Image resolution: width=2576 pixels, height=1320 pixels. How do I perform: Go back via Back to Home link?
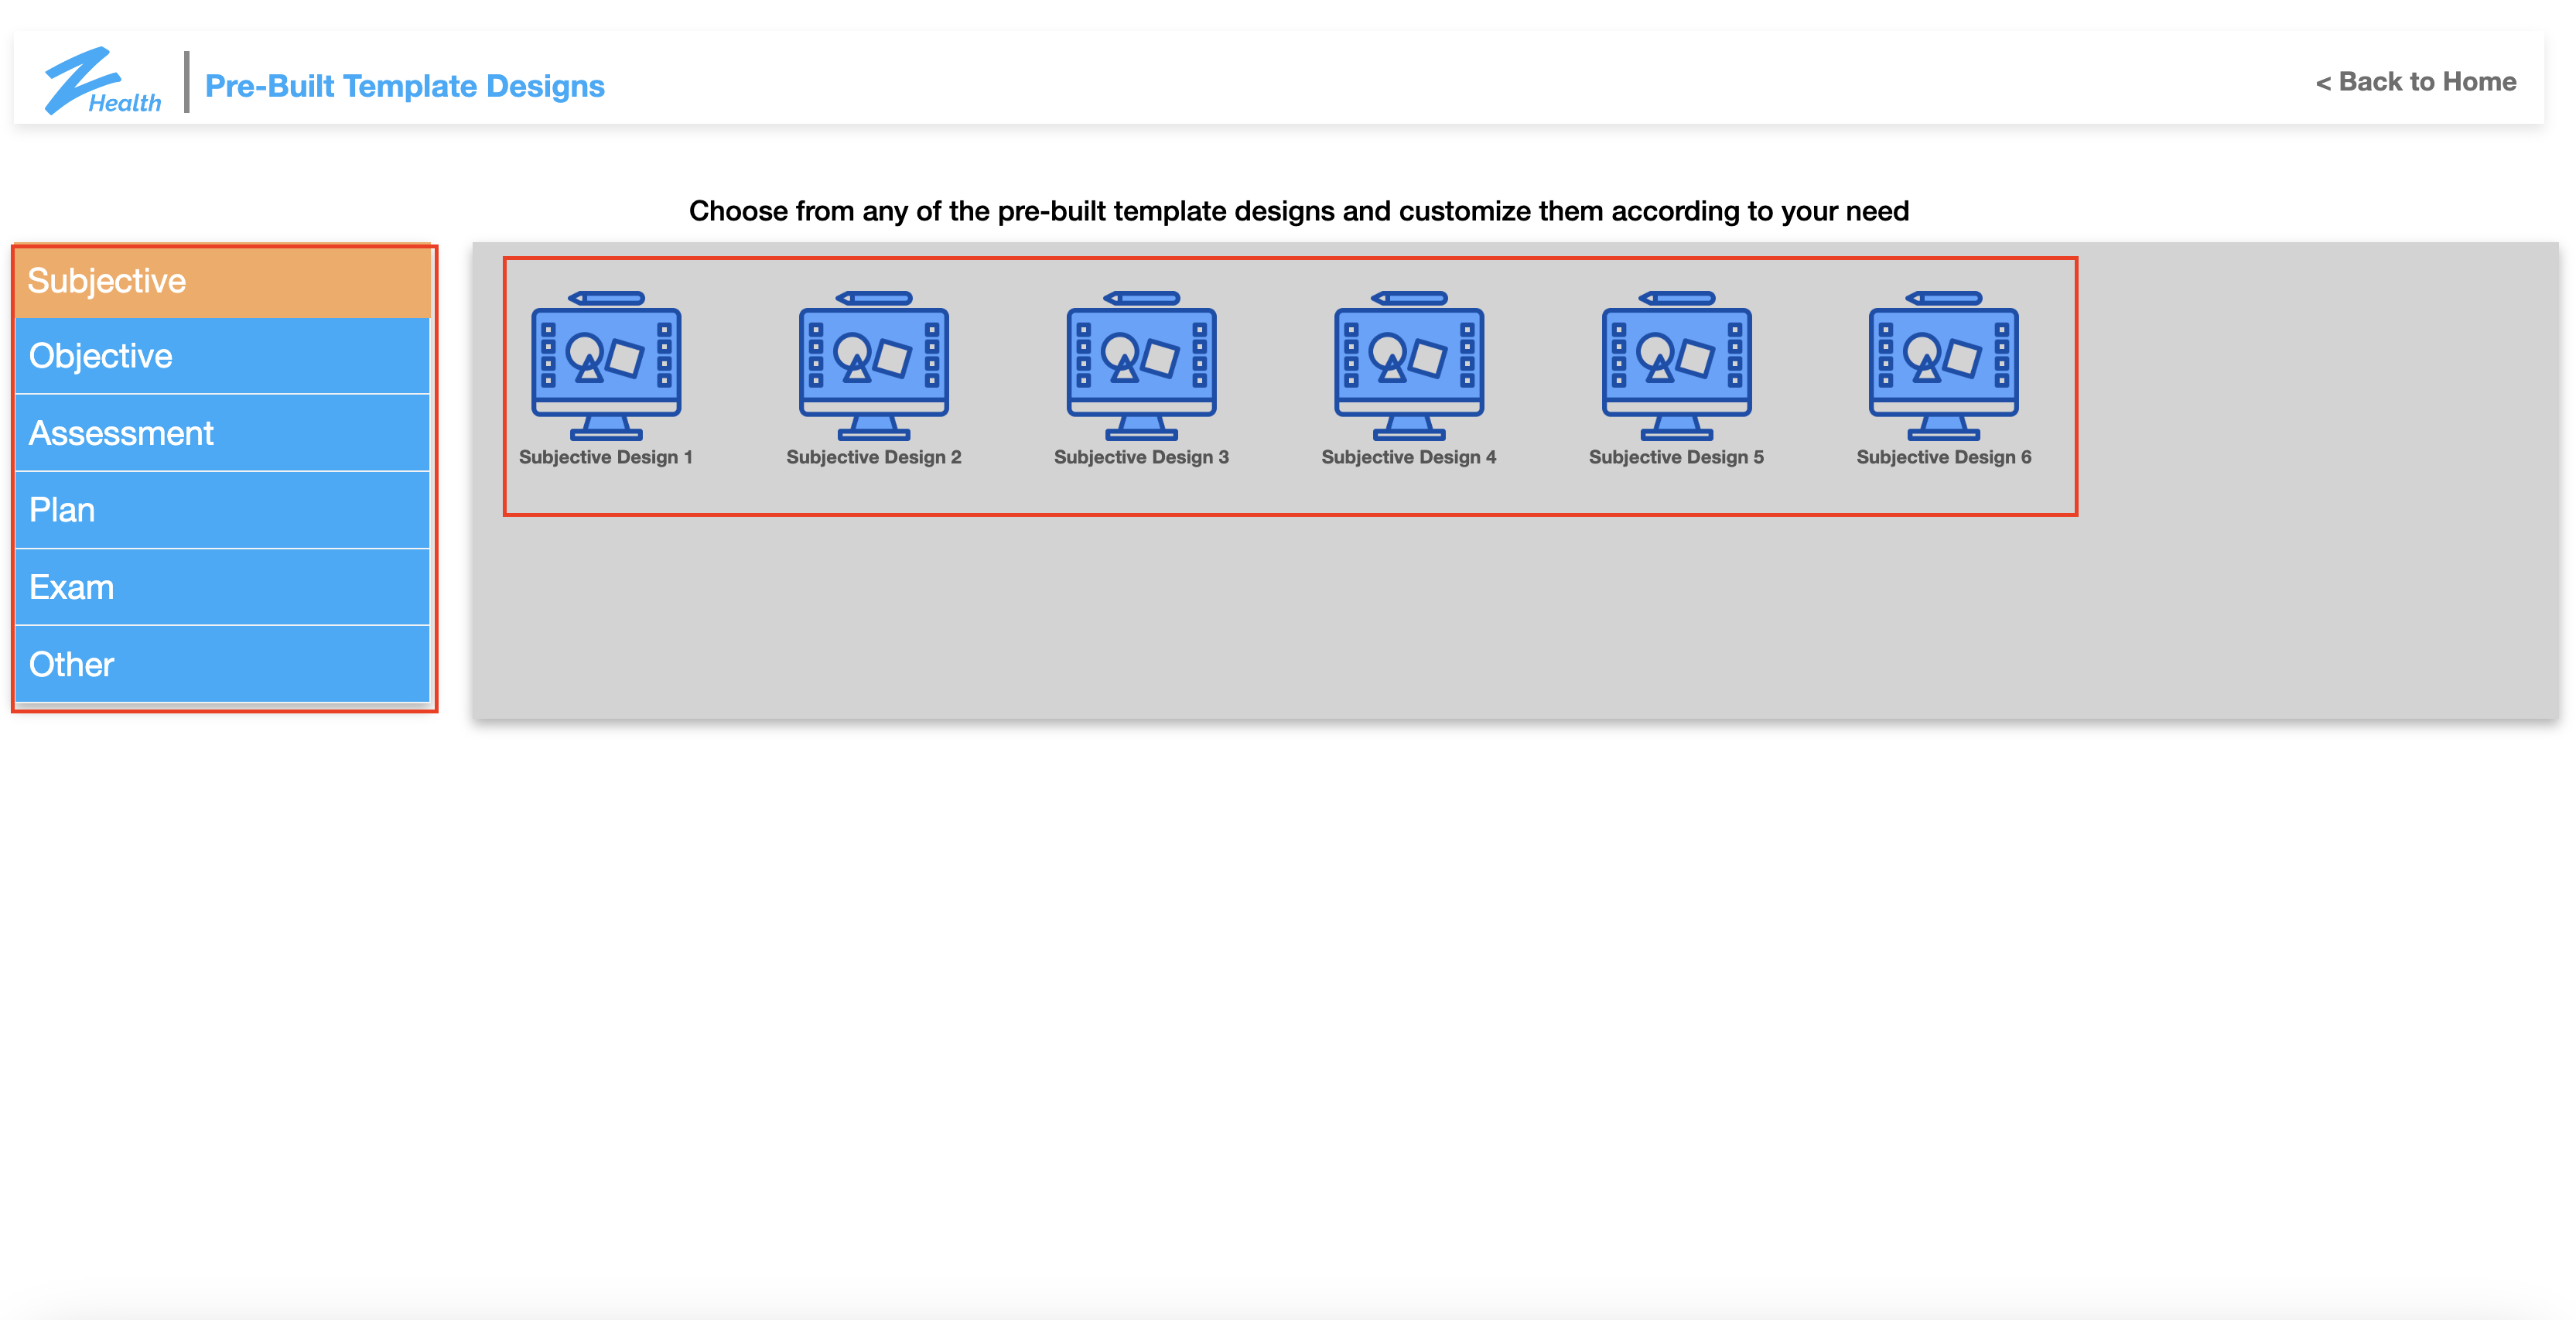coord(2415,82)
